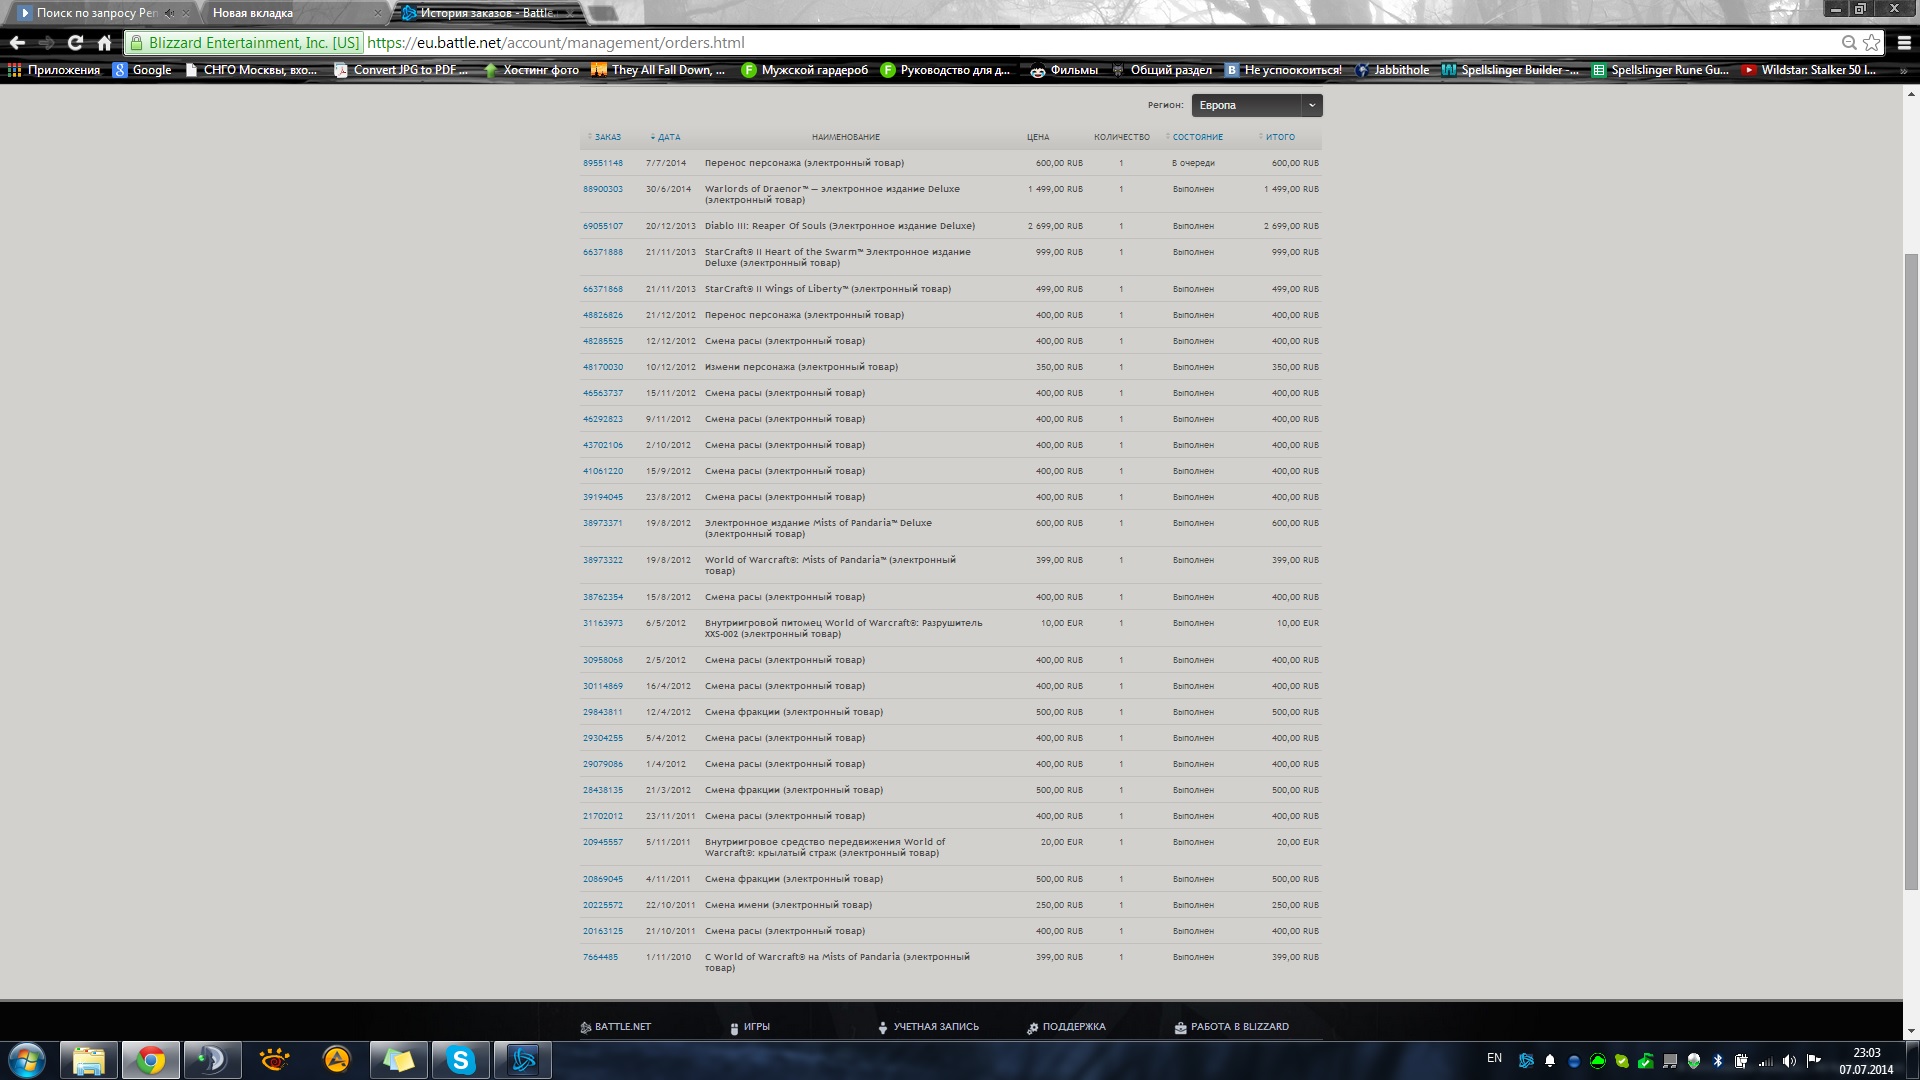Sort orders by the СОСТОЯНИЕ column
The width and height of the screenshot is (1920, 1080).
pos(1195,137)
